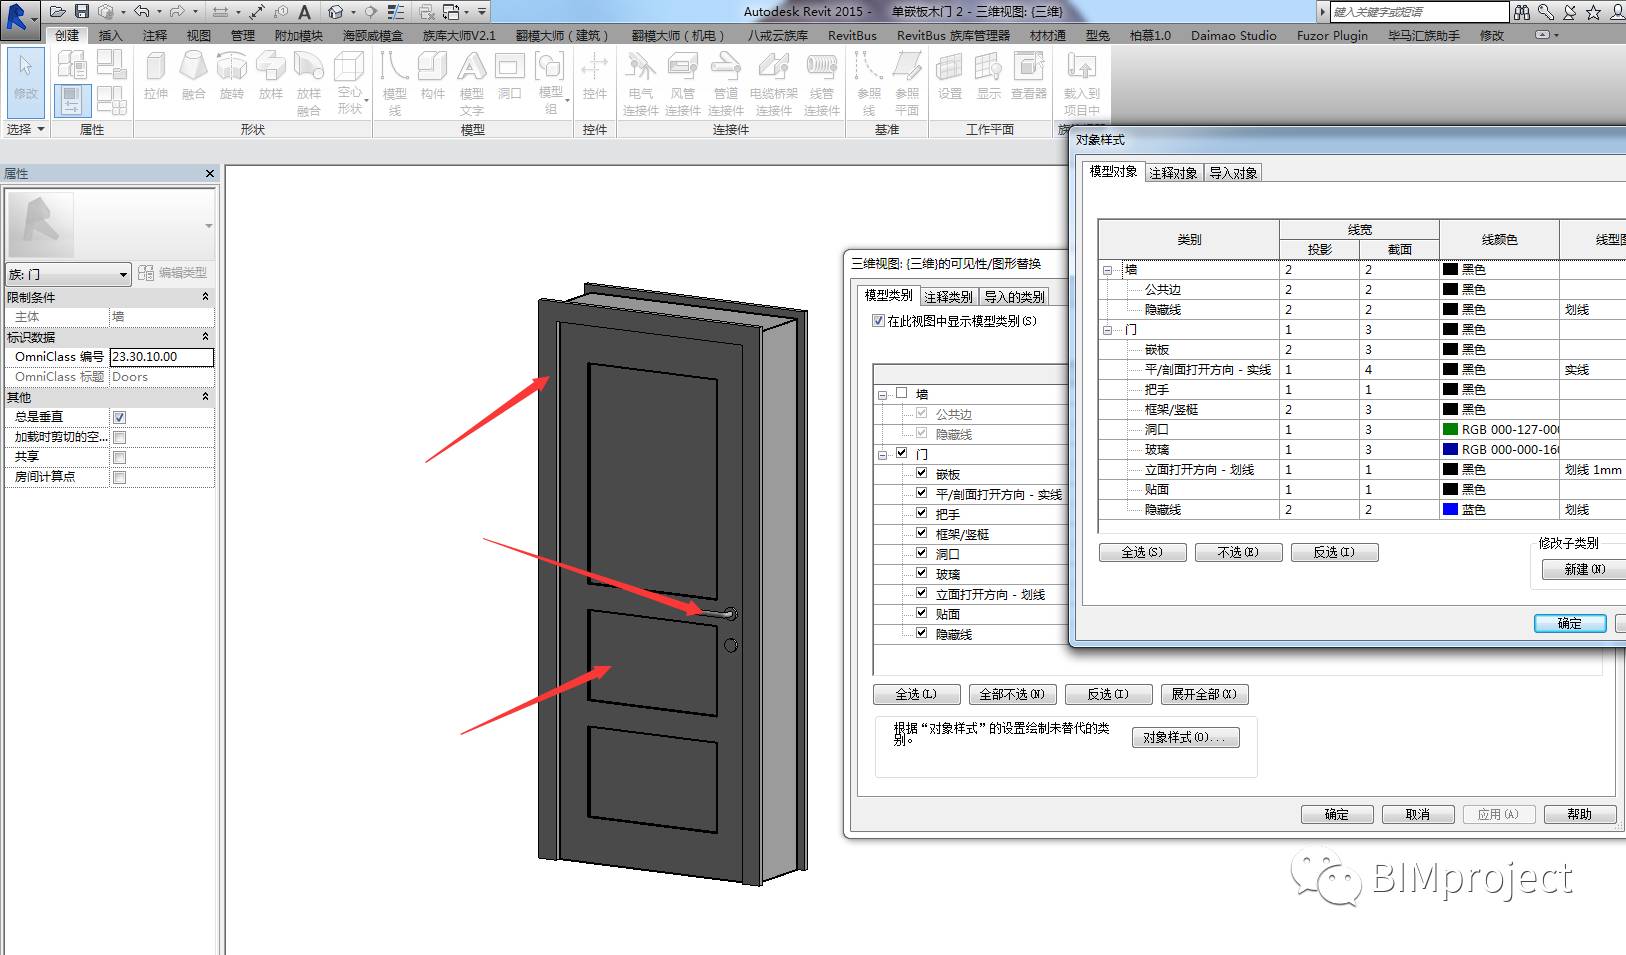Click 展开全部 button in visibility dialog

pyautogui.click(x=1204, y=694)
